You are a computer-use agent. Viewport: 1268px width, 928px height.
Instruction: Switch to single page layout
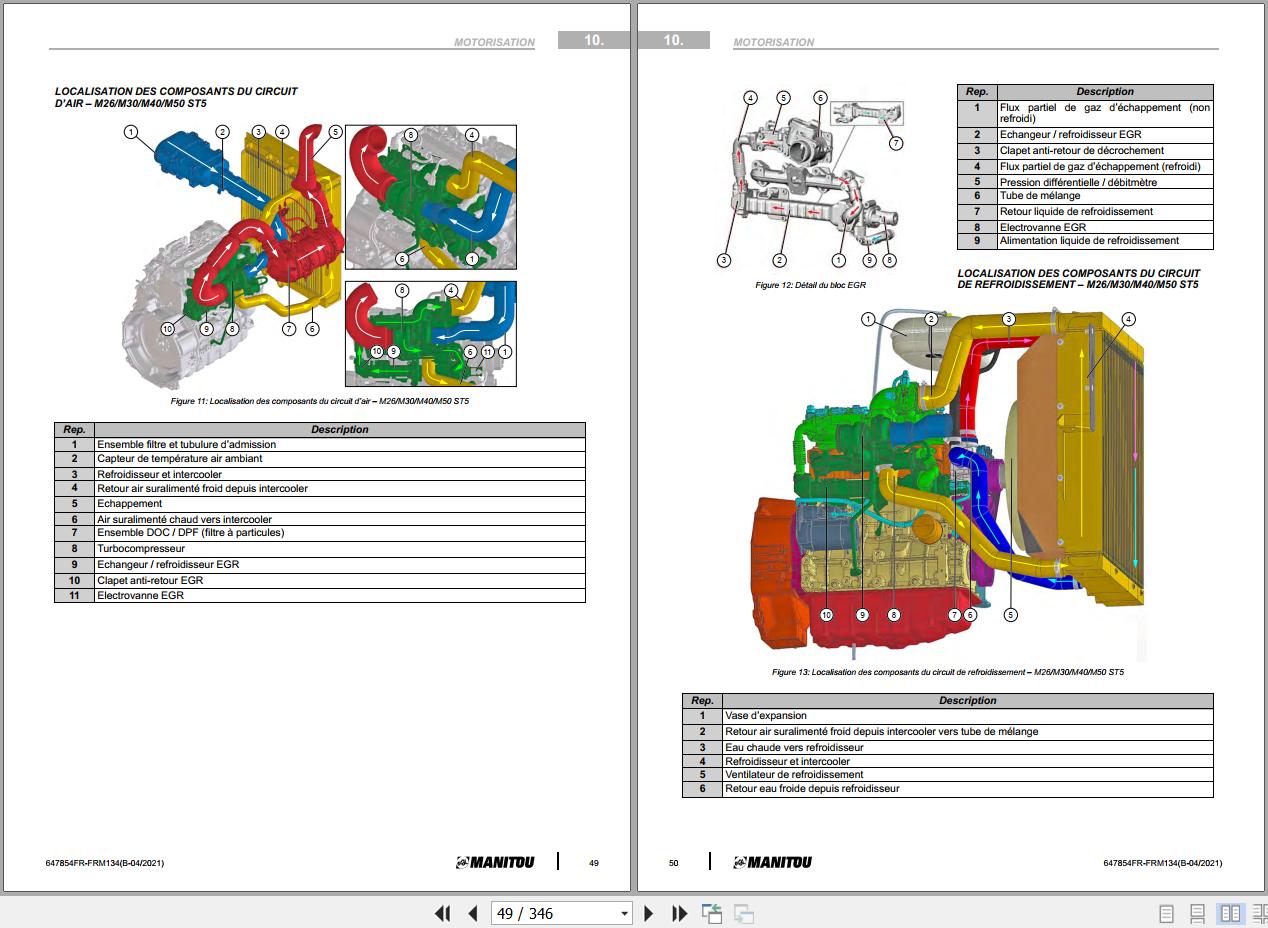(x=1166, y=913)
